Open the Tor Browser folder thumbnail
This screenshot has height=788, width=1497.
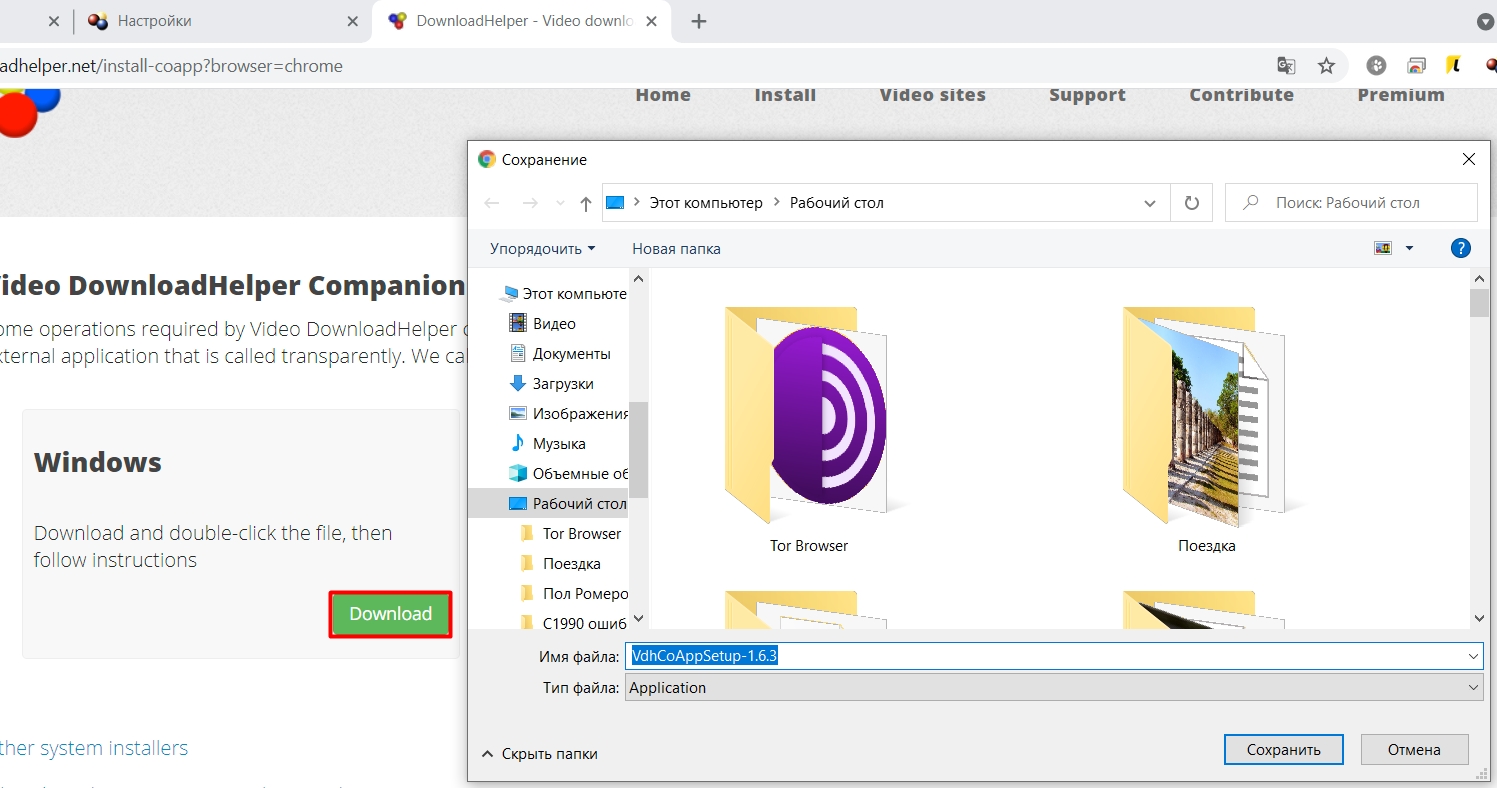[808, 417]
